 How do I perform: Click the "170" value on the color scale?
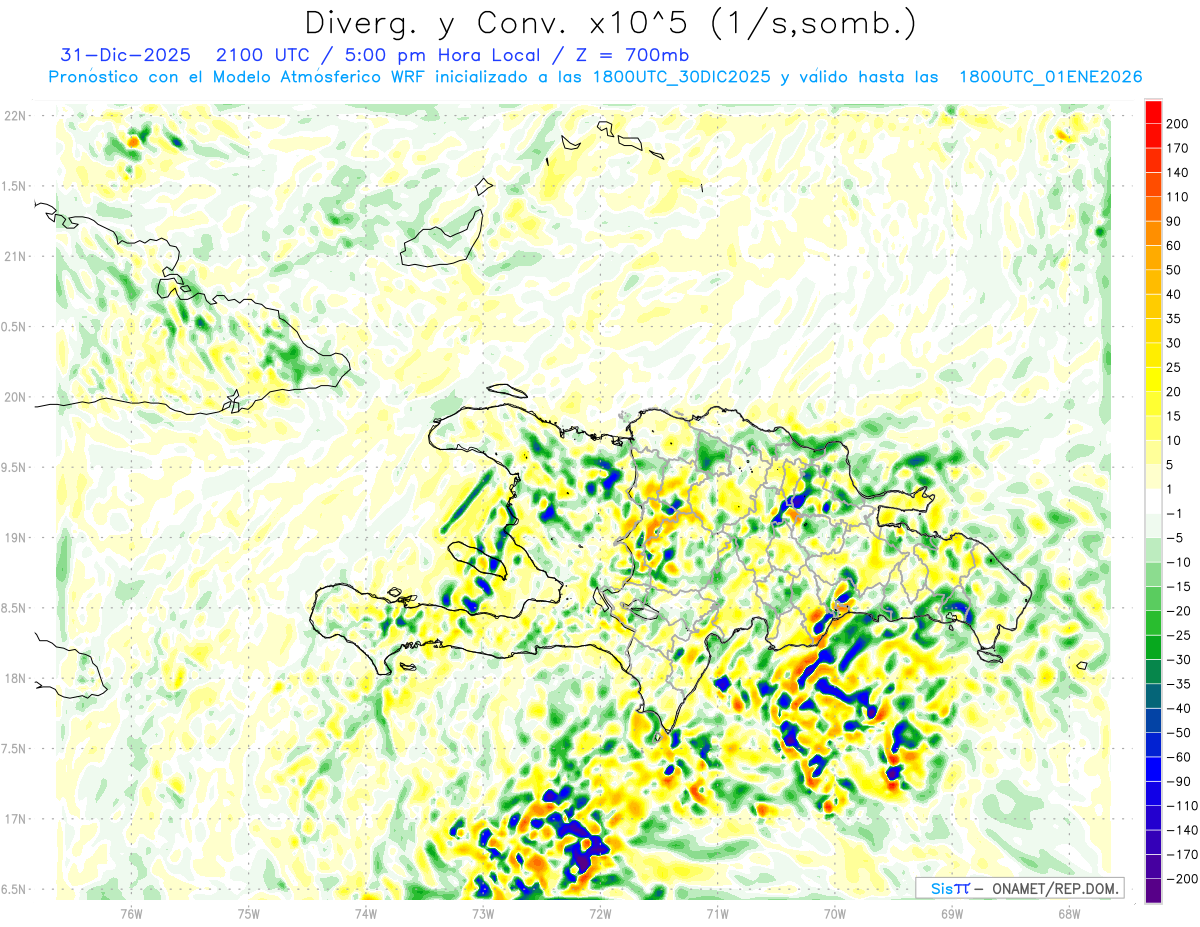[1177, 148]
